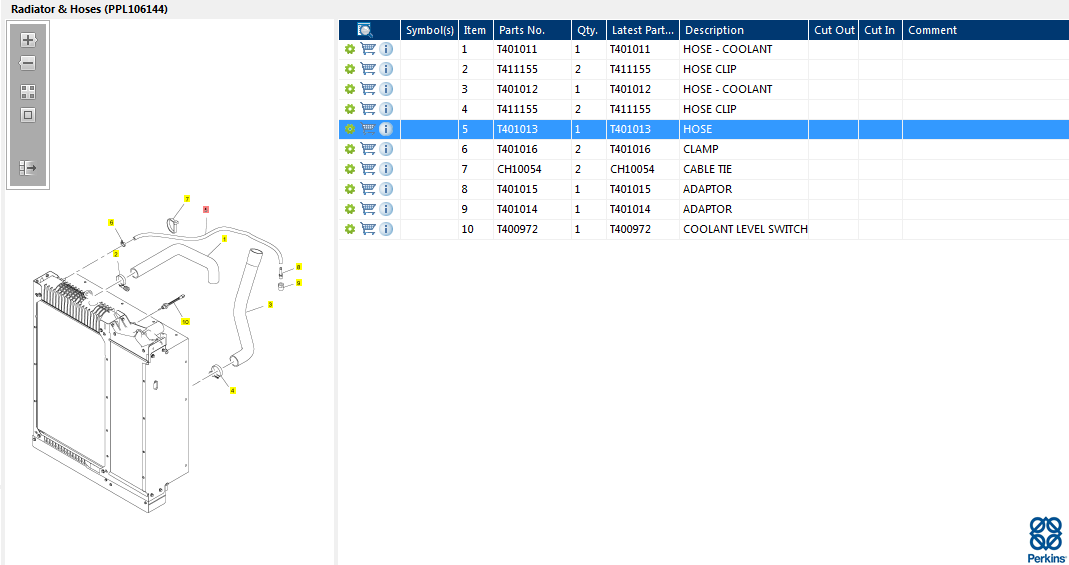Click gear icon for item 3 T401012

350,89
